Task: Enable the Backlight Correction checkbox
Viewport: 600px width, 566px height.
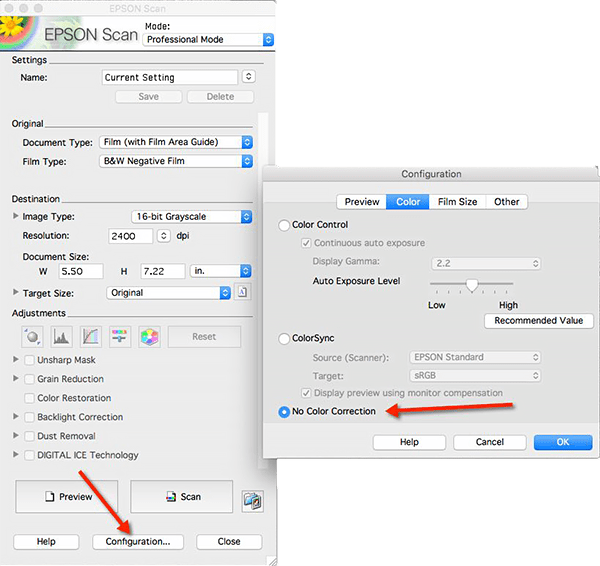Action: pyautogui.click(x=29, y=417)
